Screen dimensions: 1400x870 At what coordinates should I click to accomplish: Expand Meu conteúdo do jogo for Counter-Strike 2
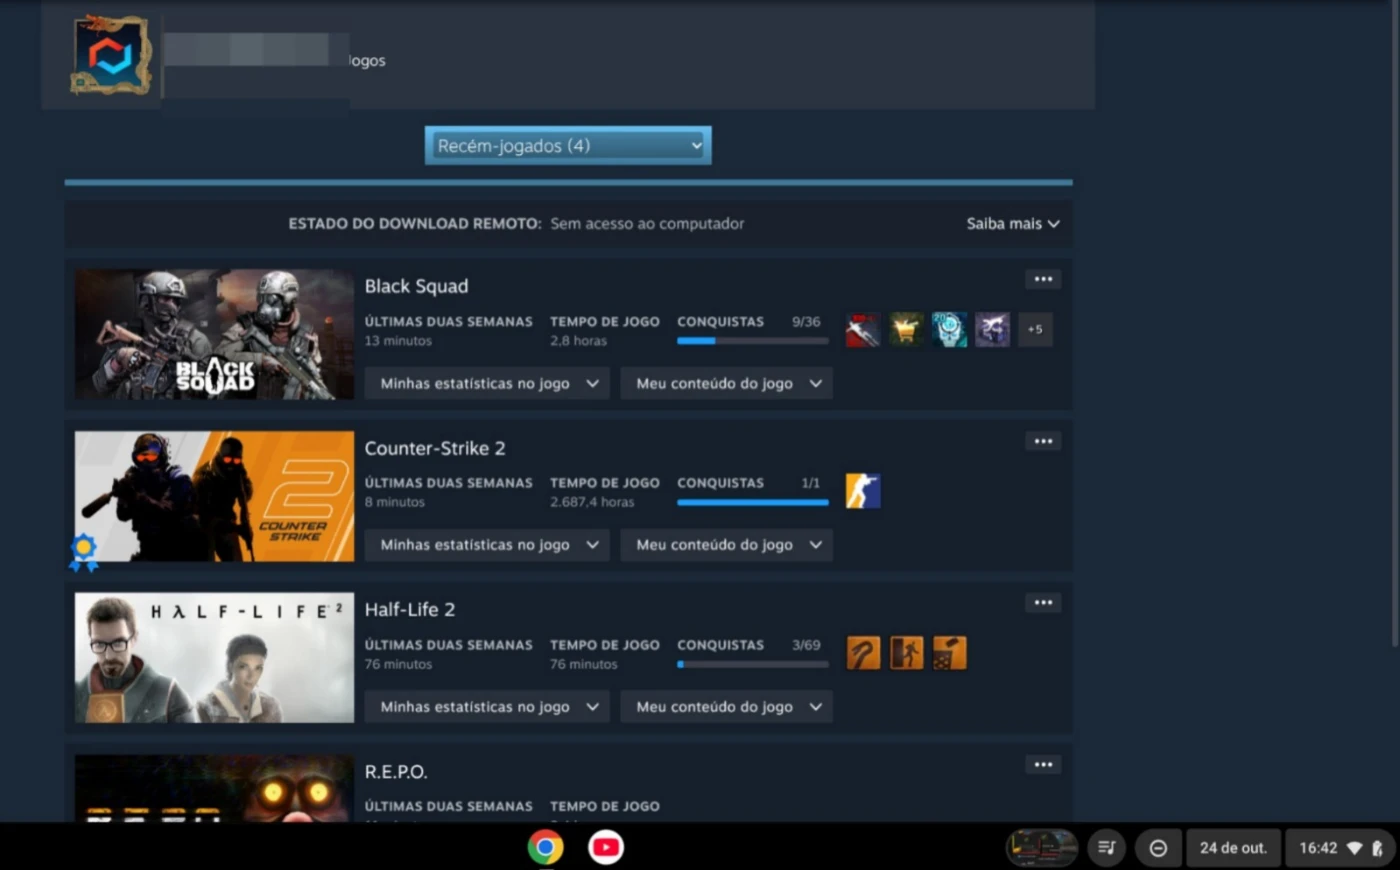click(x=727, y=545)
